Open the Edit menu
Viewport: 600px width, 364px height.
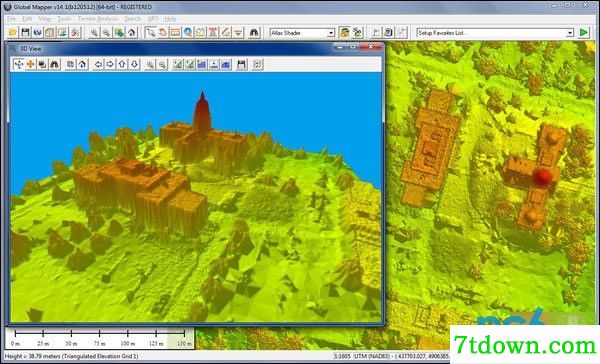point(27,19)
